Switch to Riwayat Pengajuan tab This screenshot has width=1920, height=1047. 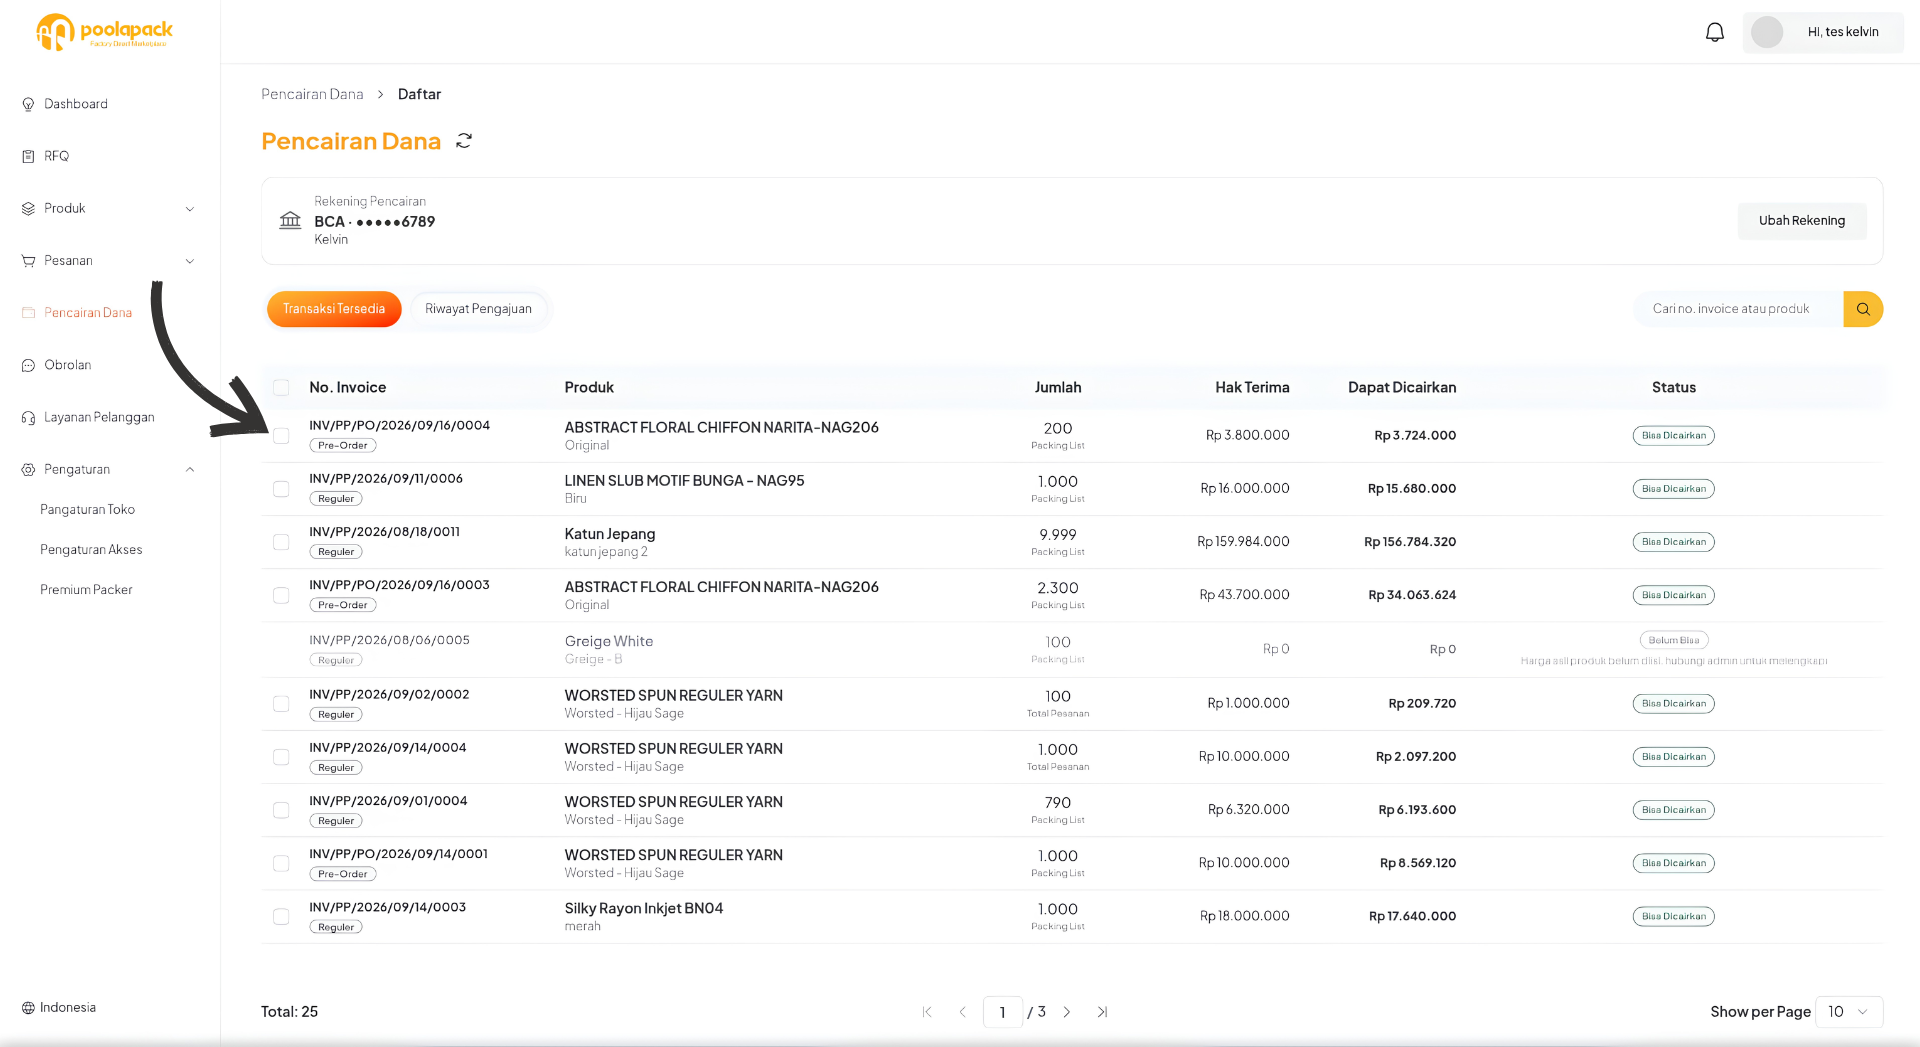point(478,309)
